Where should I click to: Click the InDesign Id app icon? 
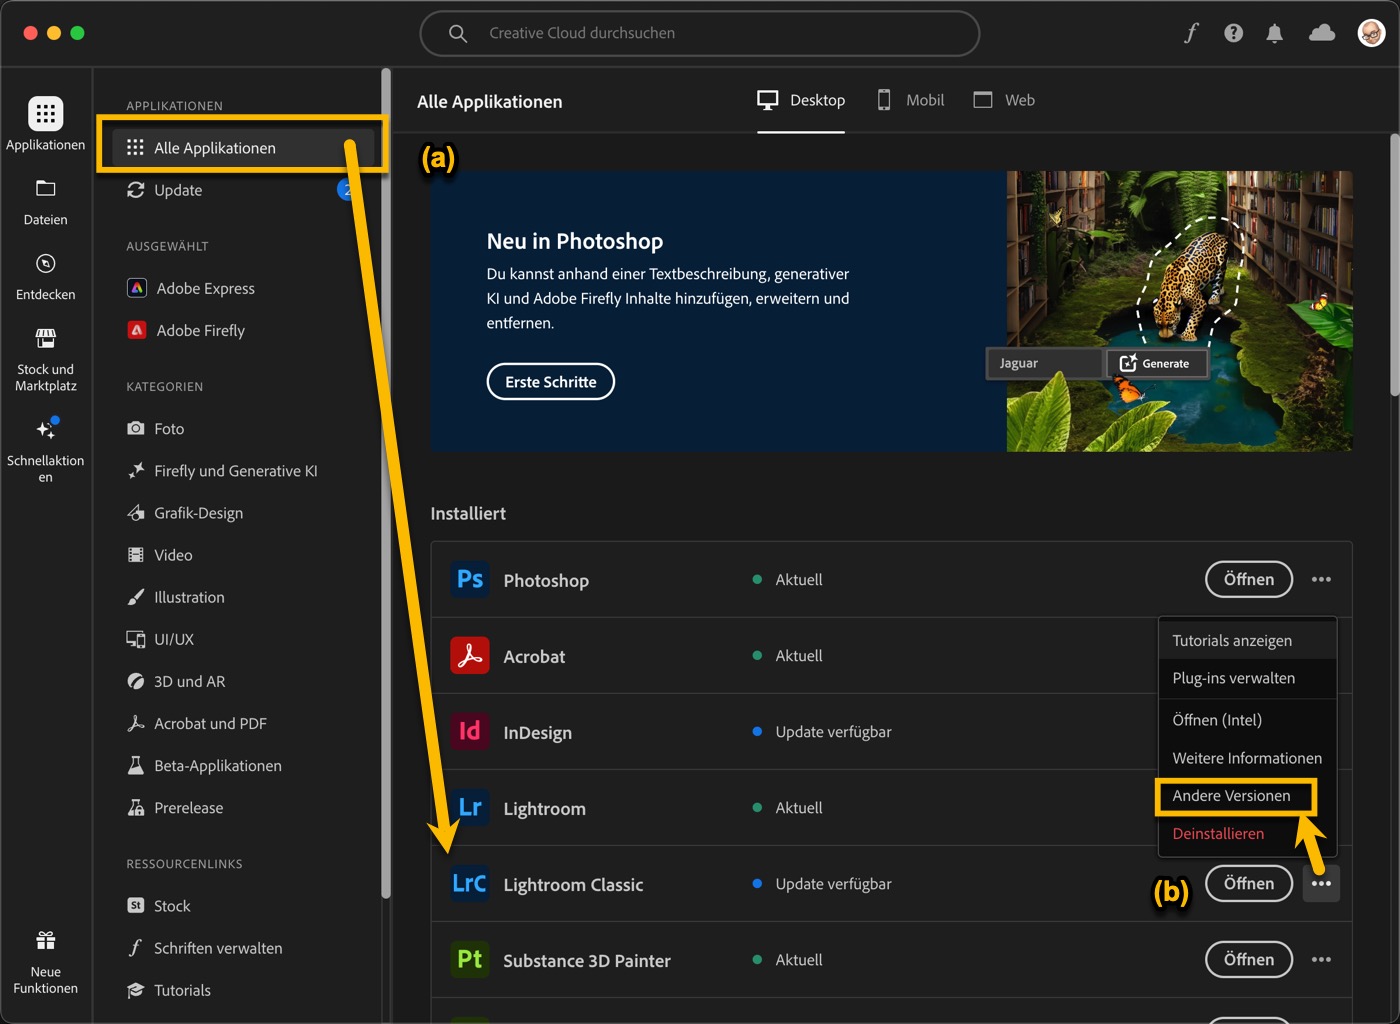(x=470, y=732)
